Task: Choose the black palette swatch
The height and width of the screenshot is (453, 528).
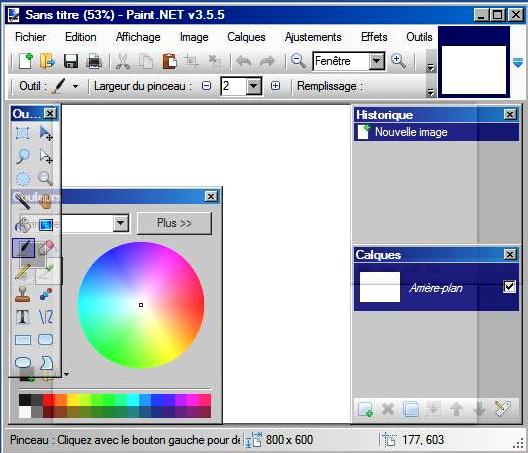Action: coord(25,400)
